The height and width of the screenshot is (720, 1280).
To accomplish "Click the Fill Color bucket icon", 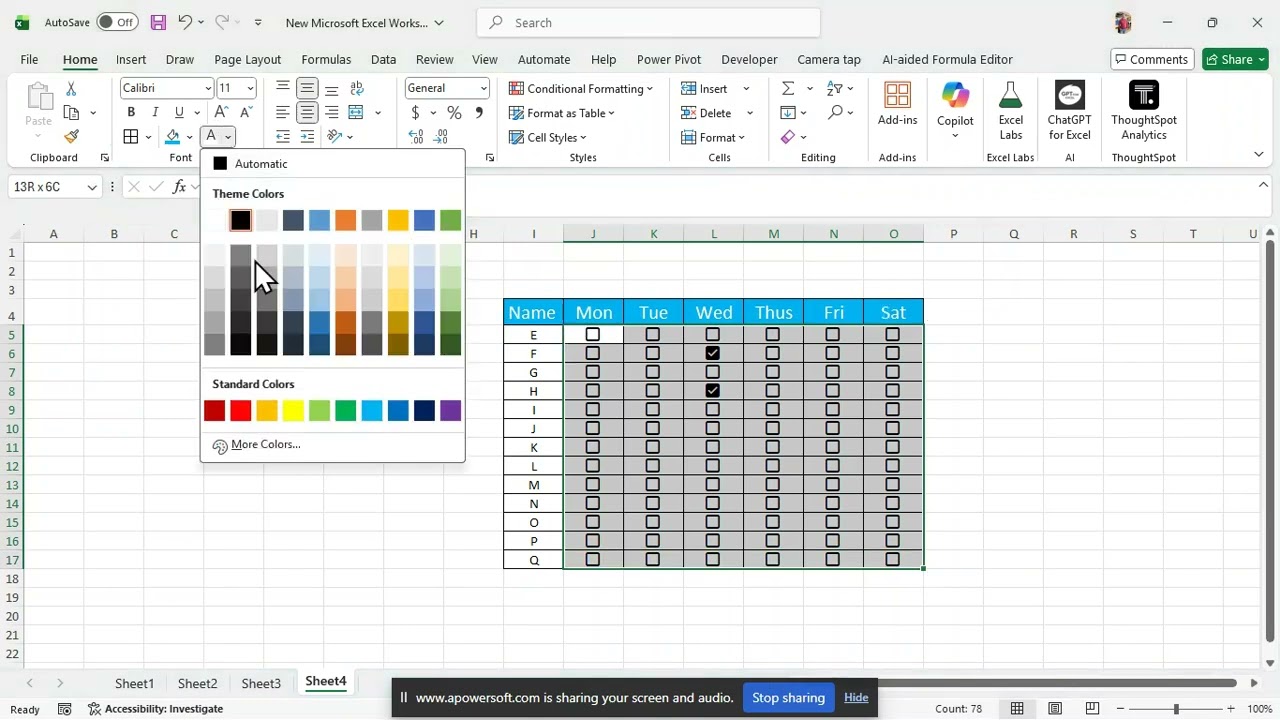I will [173, 137].
